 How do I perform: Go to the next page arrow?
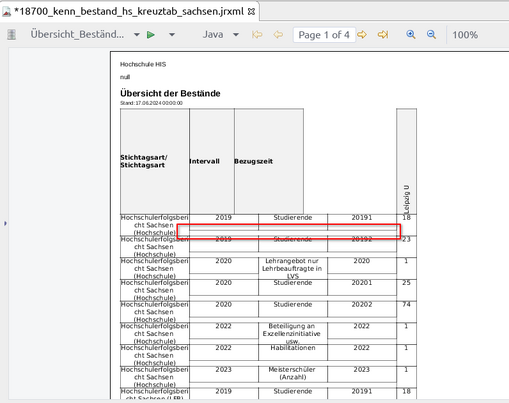[362, 35]
